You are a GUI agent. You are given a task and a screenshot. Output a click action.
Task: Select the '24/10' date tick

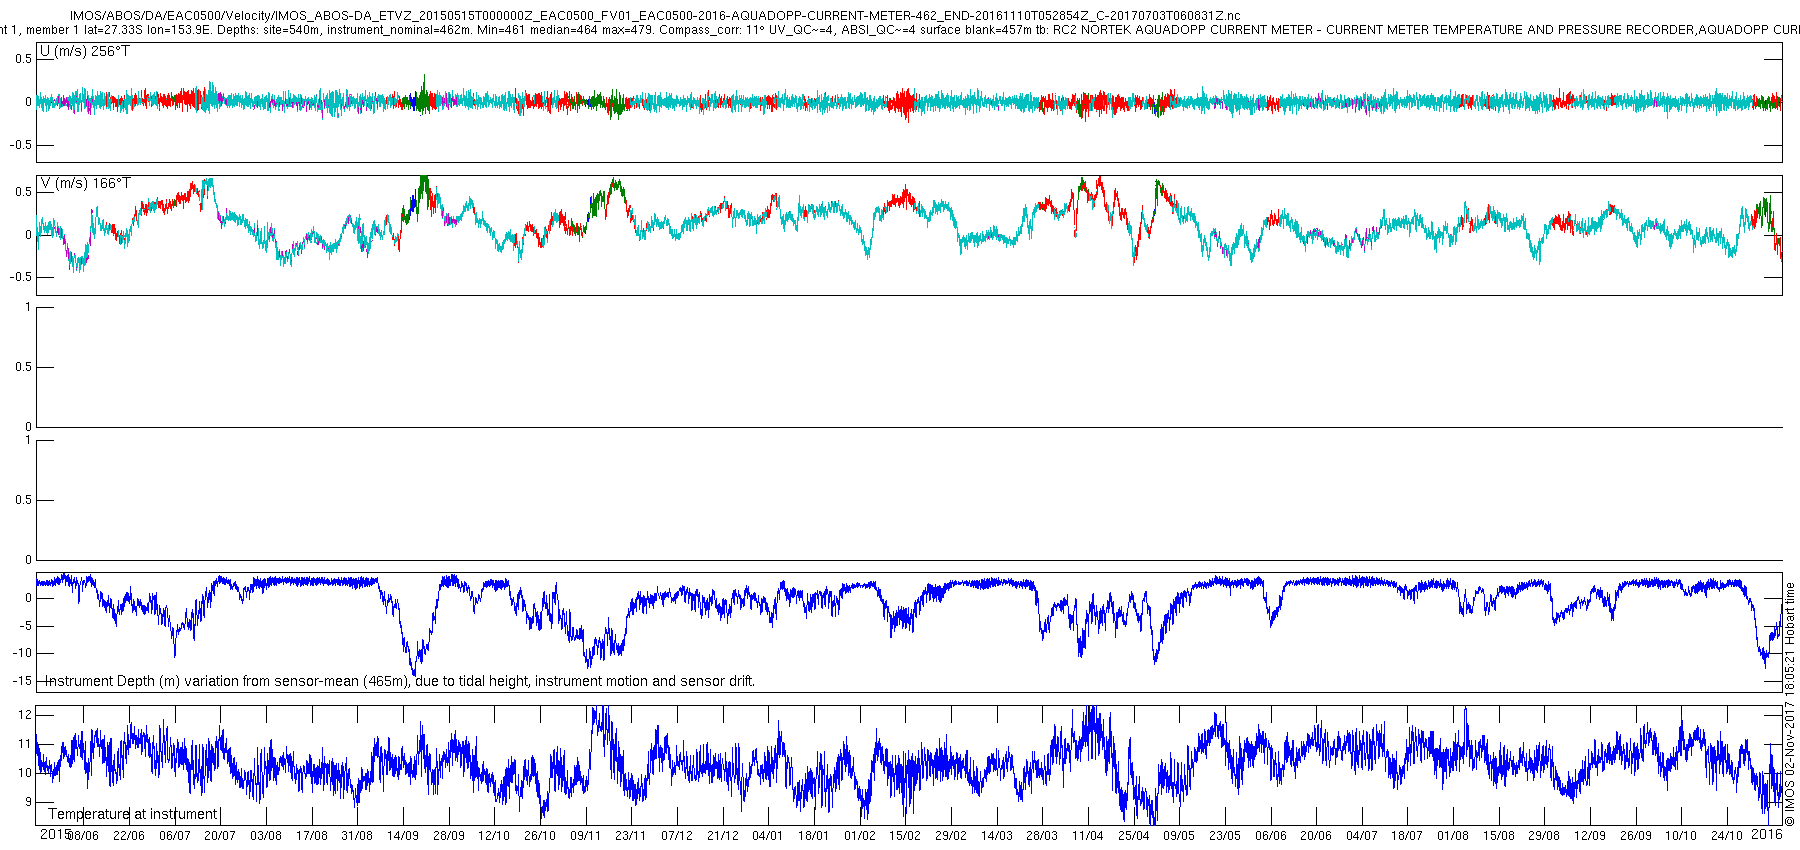pos(1727,836)
